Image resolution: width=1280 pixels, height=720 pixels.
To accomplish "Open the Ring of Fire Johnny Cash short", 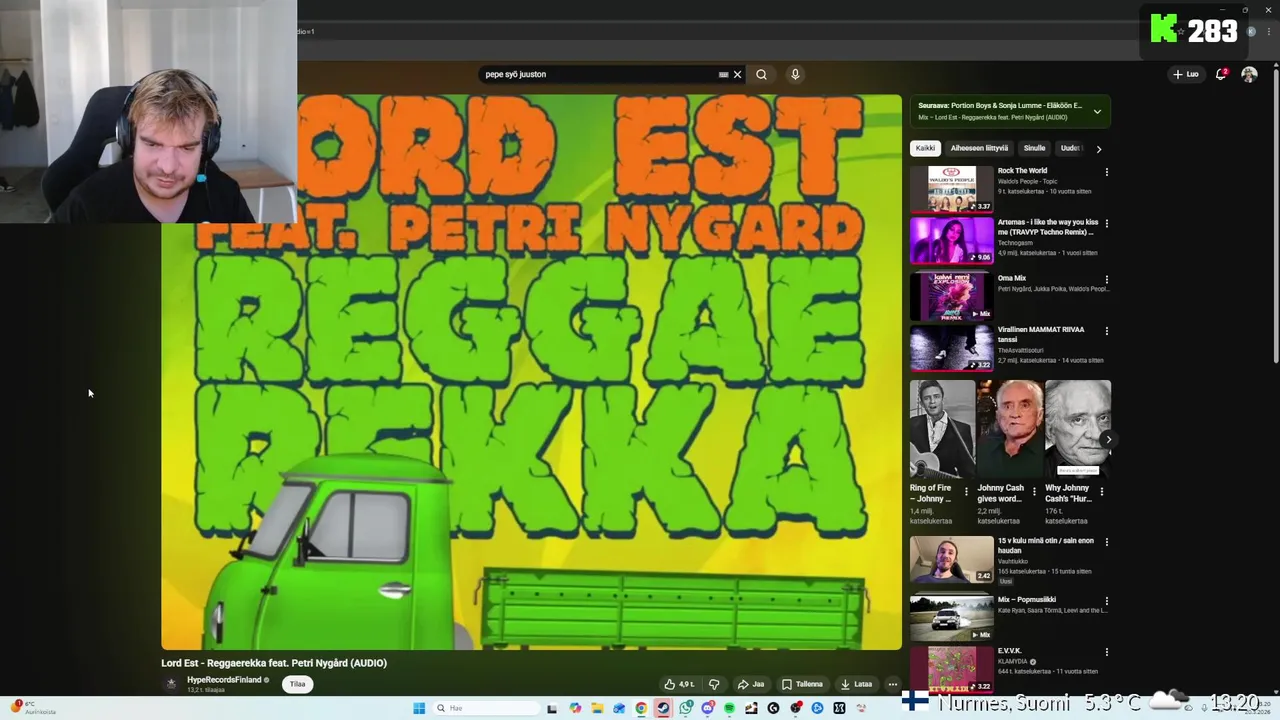I will [942, 429].
